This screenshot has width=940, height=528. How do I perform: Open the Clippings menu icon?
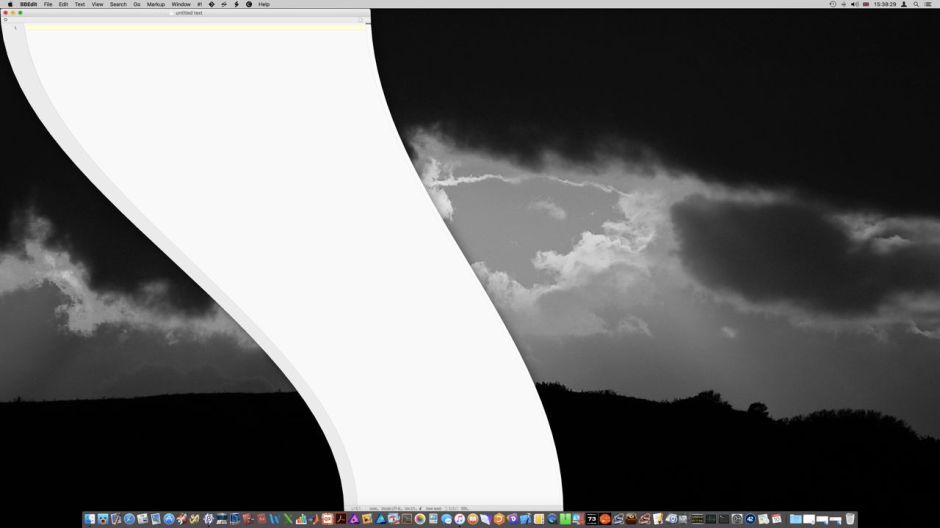[x=249, y=4]
